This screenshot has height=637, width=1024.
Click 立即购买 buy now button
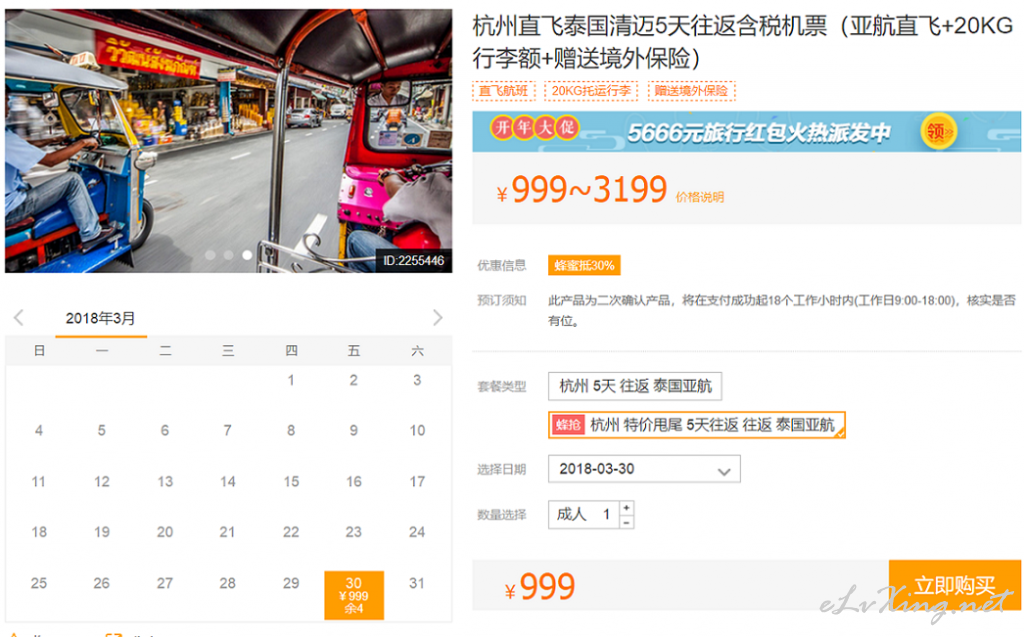point(955,585)
